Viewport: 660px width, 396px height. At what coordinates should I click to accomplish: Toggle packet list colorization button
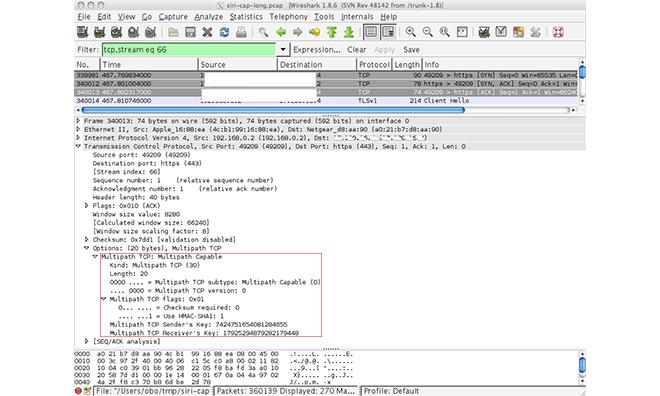371,32
